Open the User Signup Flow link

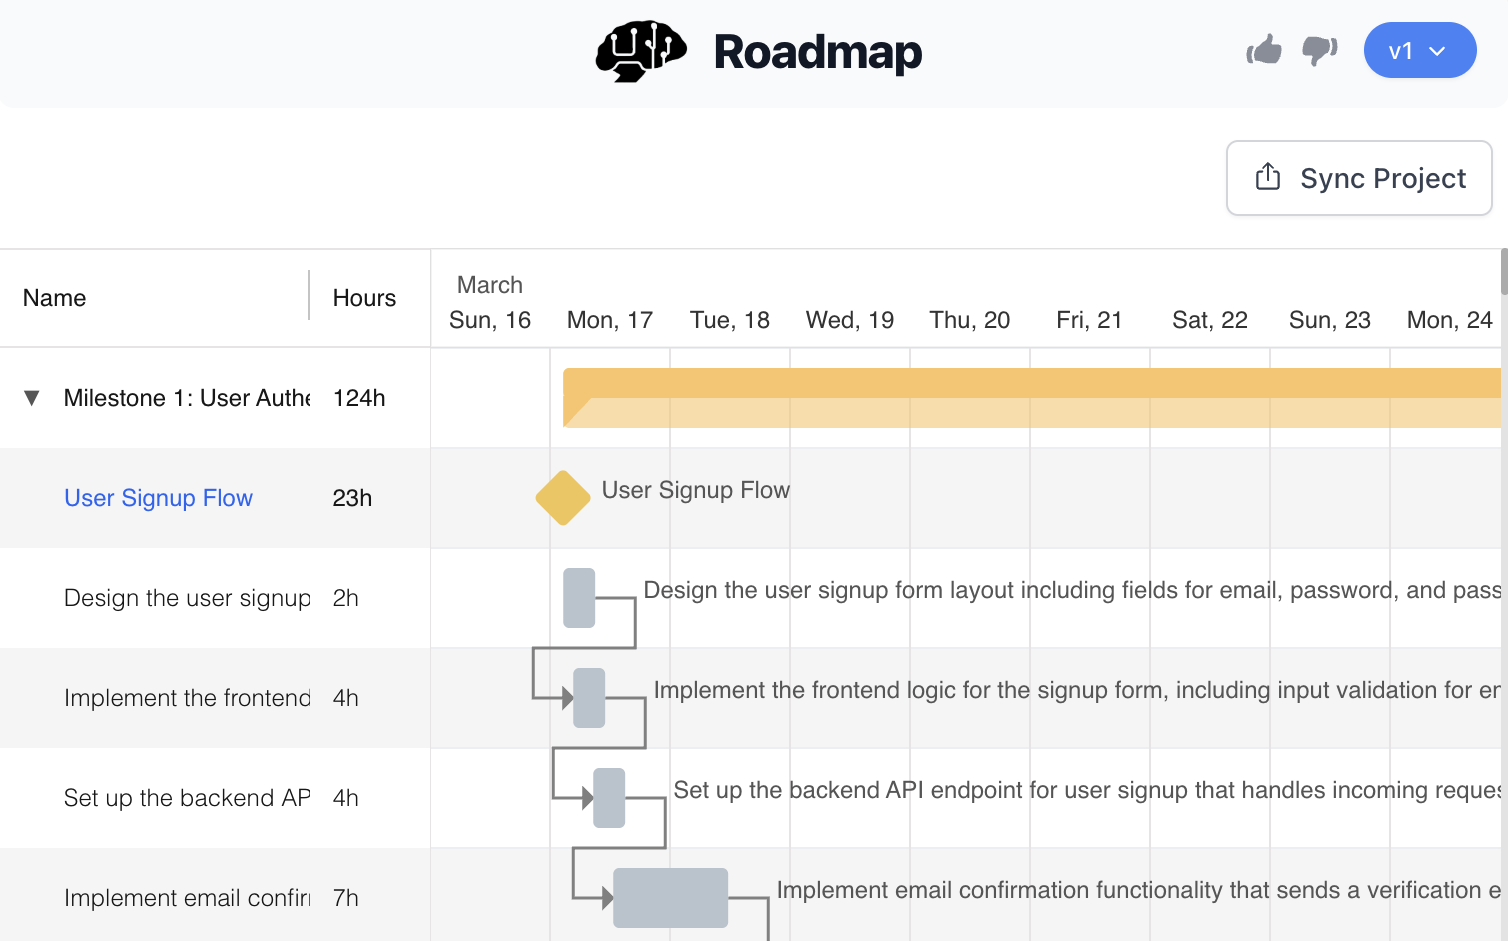coord(158,497)
